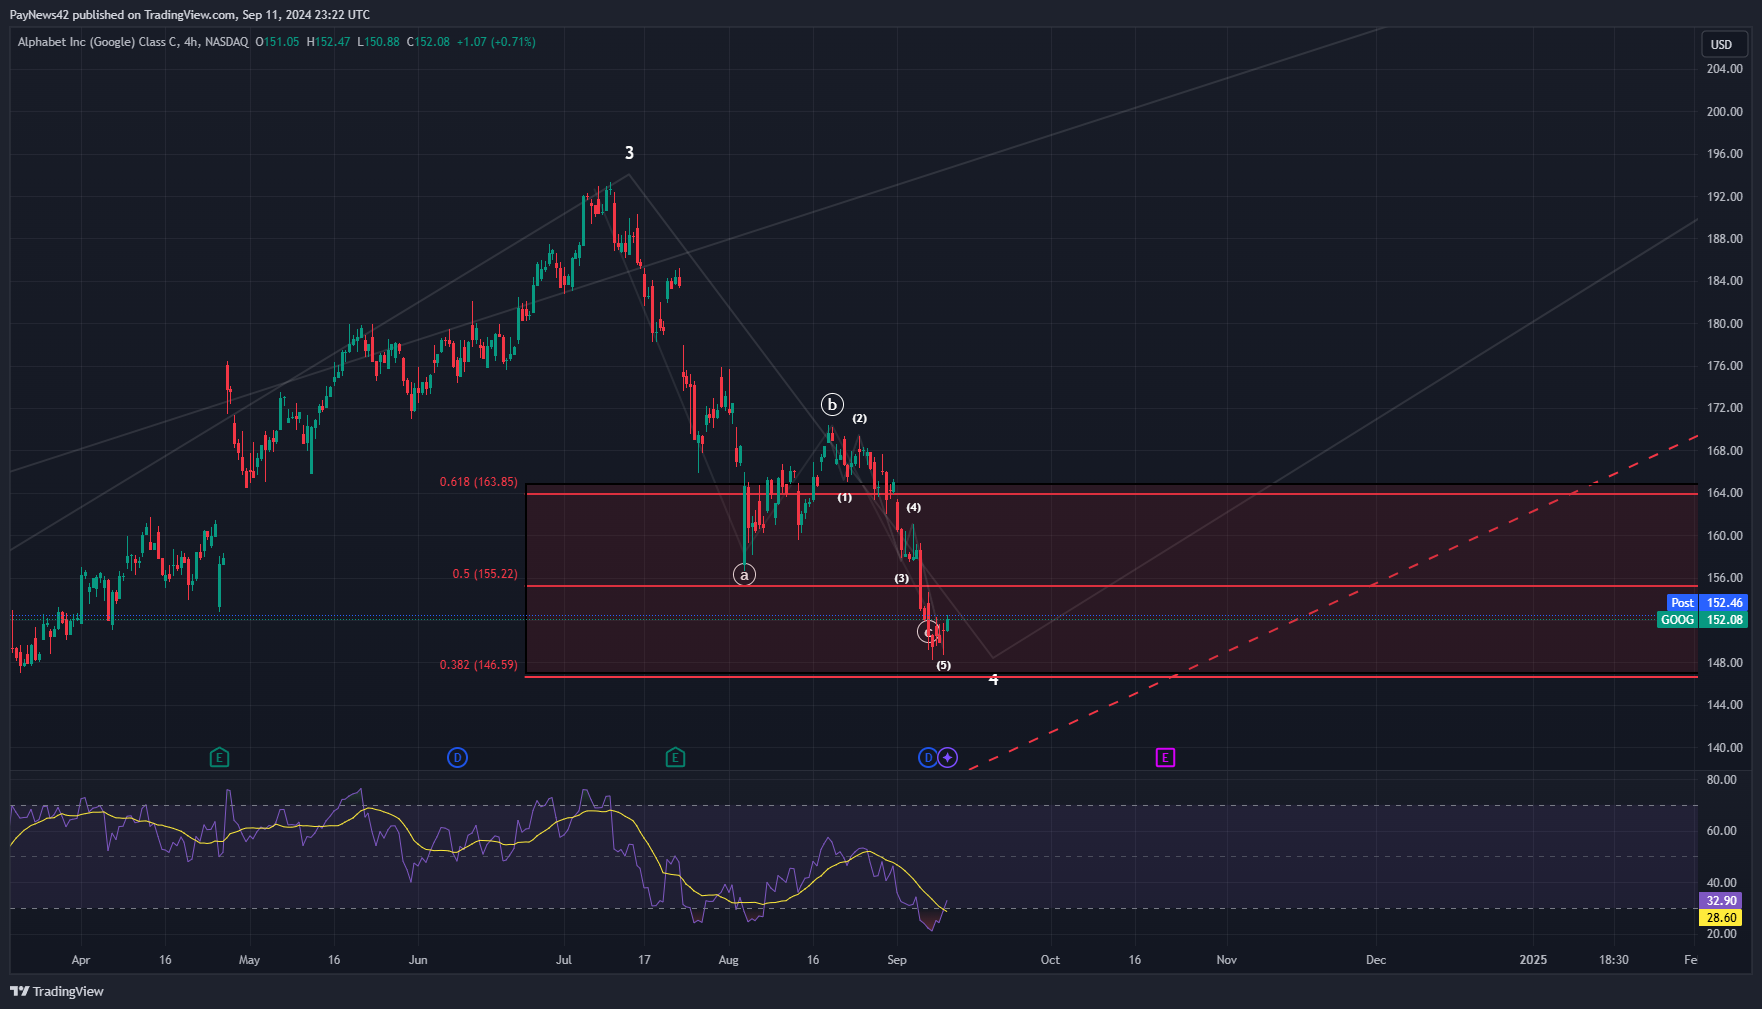
Task: Click 'Oct' on the time axis
Action: point(1050,960)
